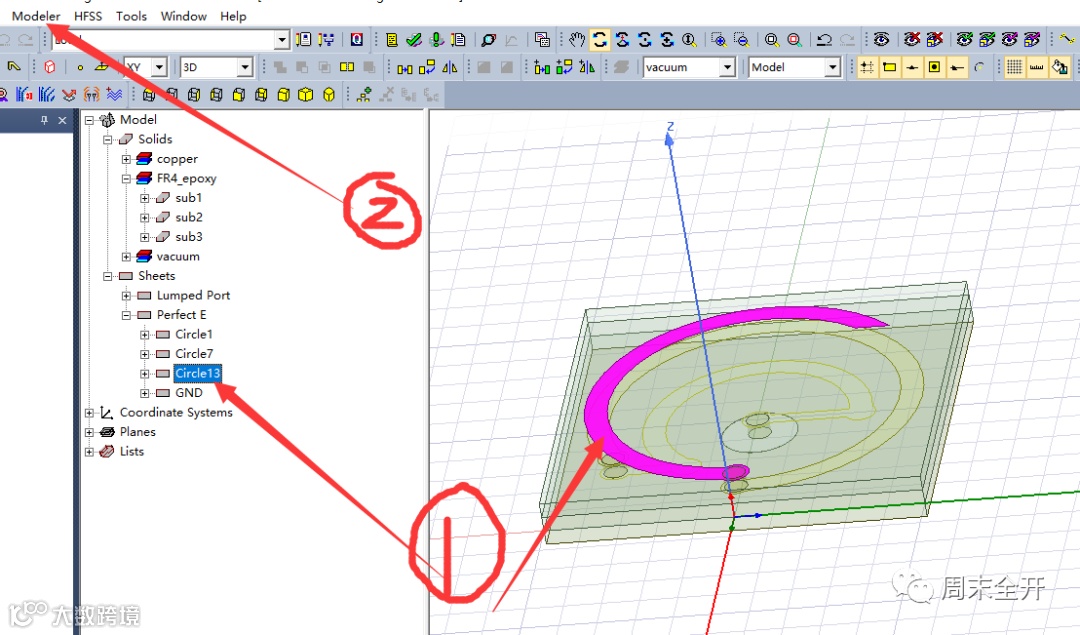
Task: Click the Draw Box icon
Action: pyautogui.click(x=50, y=67)
